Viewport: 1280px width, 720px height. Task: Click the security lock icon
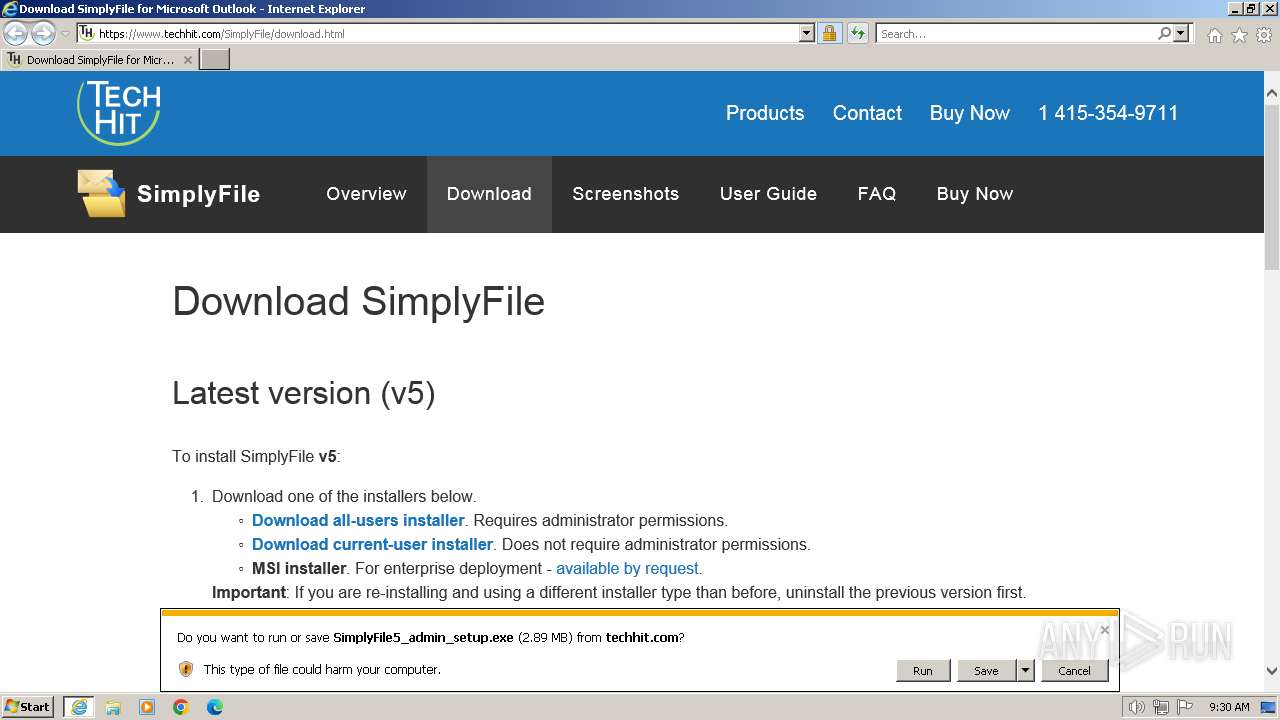829,33
